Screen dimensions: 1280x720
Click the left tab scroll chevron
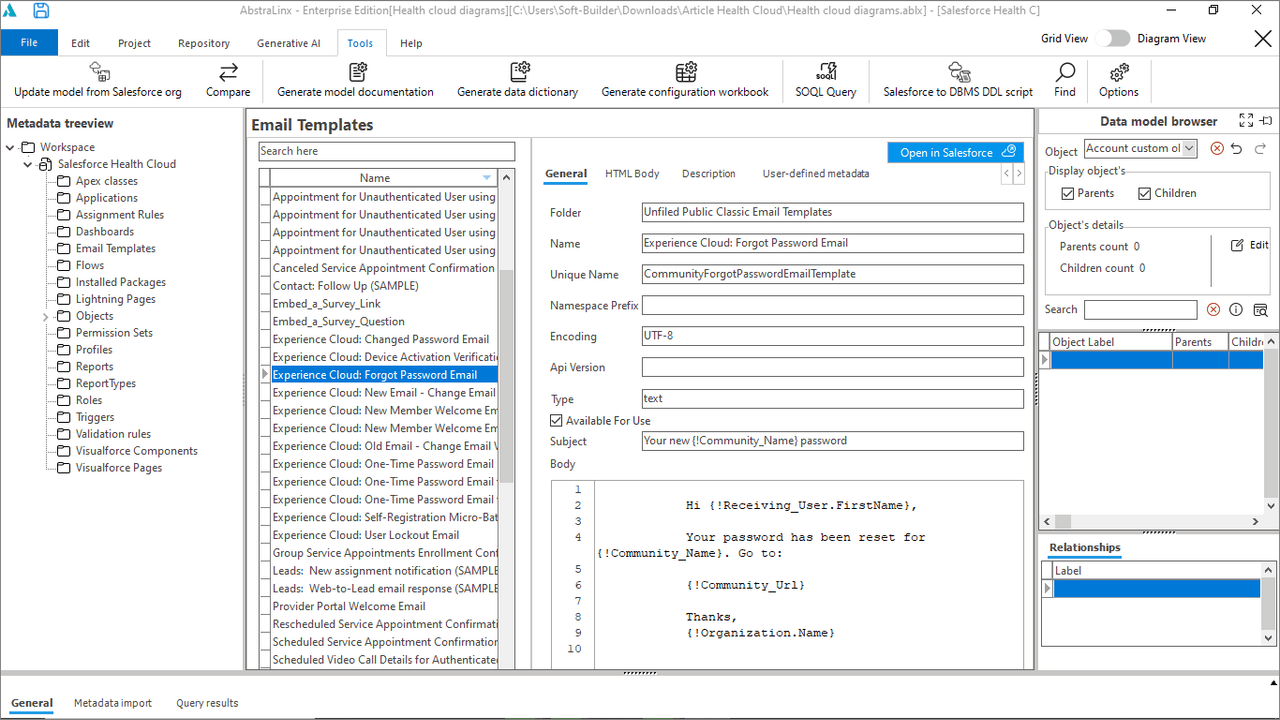tap(1007, 173)
